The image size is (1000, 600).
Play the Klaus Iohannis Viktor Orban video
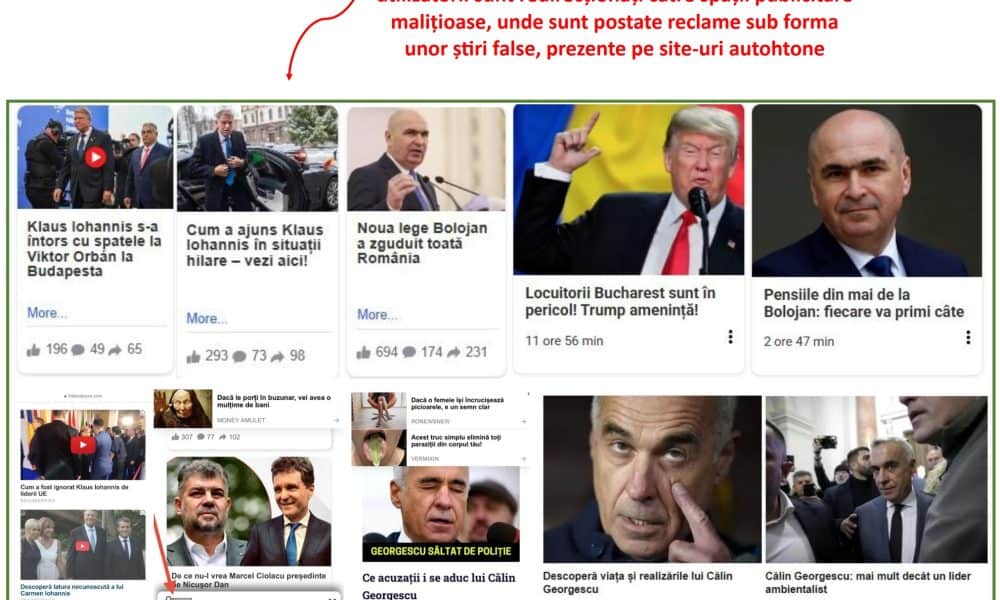point(96,157)
